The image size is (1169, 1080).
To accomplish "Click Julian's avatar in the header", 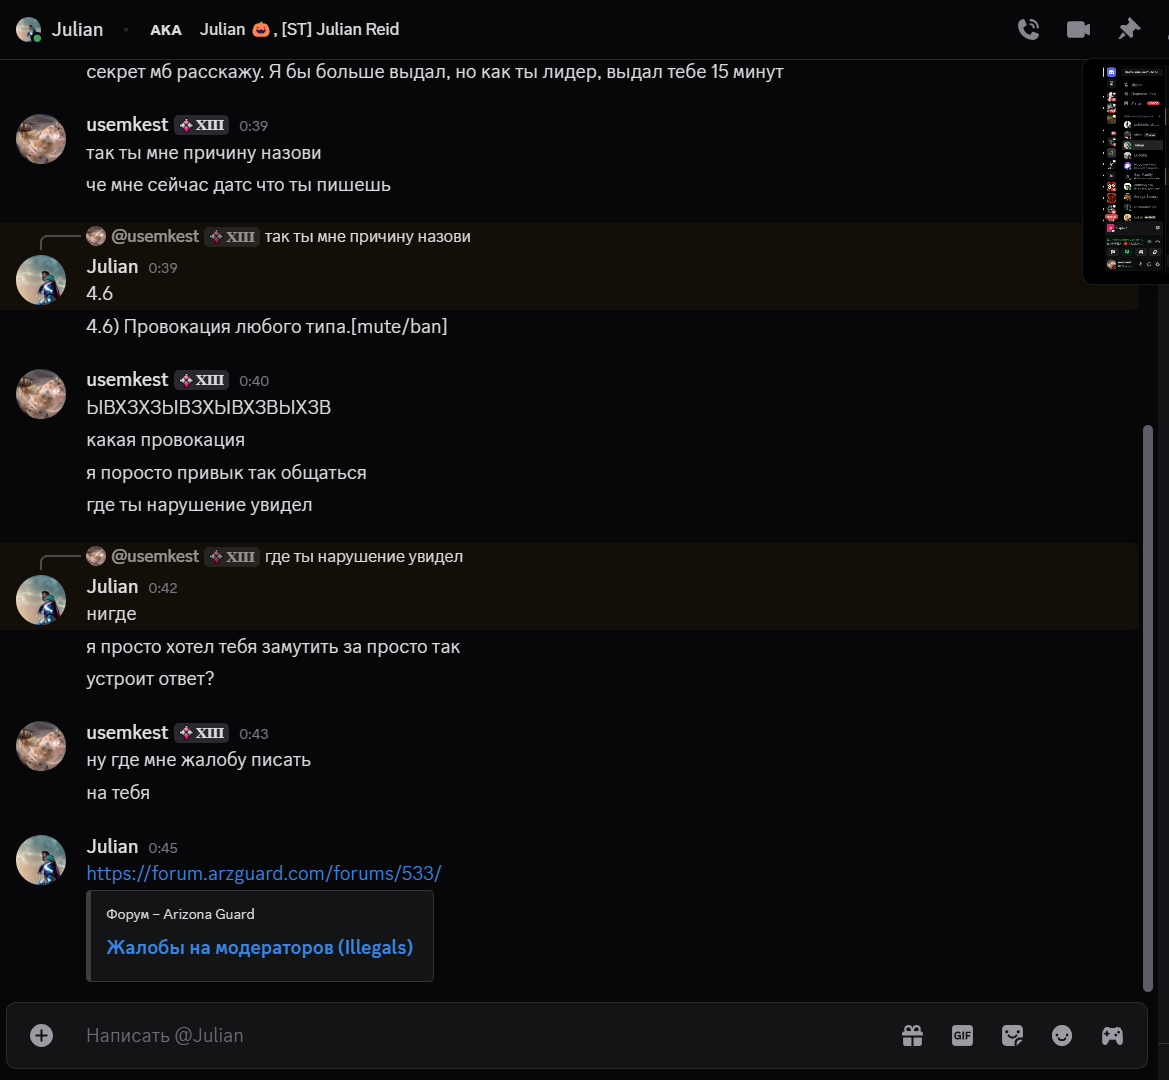I will pyautogui.click(x=28, y=29).
